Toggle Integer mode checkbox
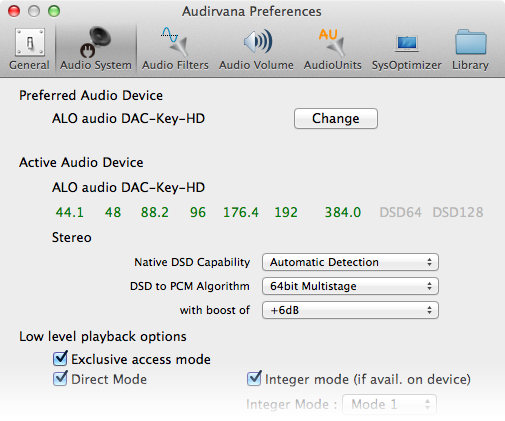 click(x=254, y=379)
